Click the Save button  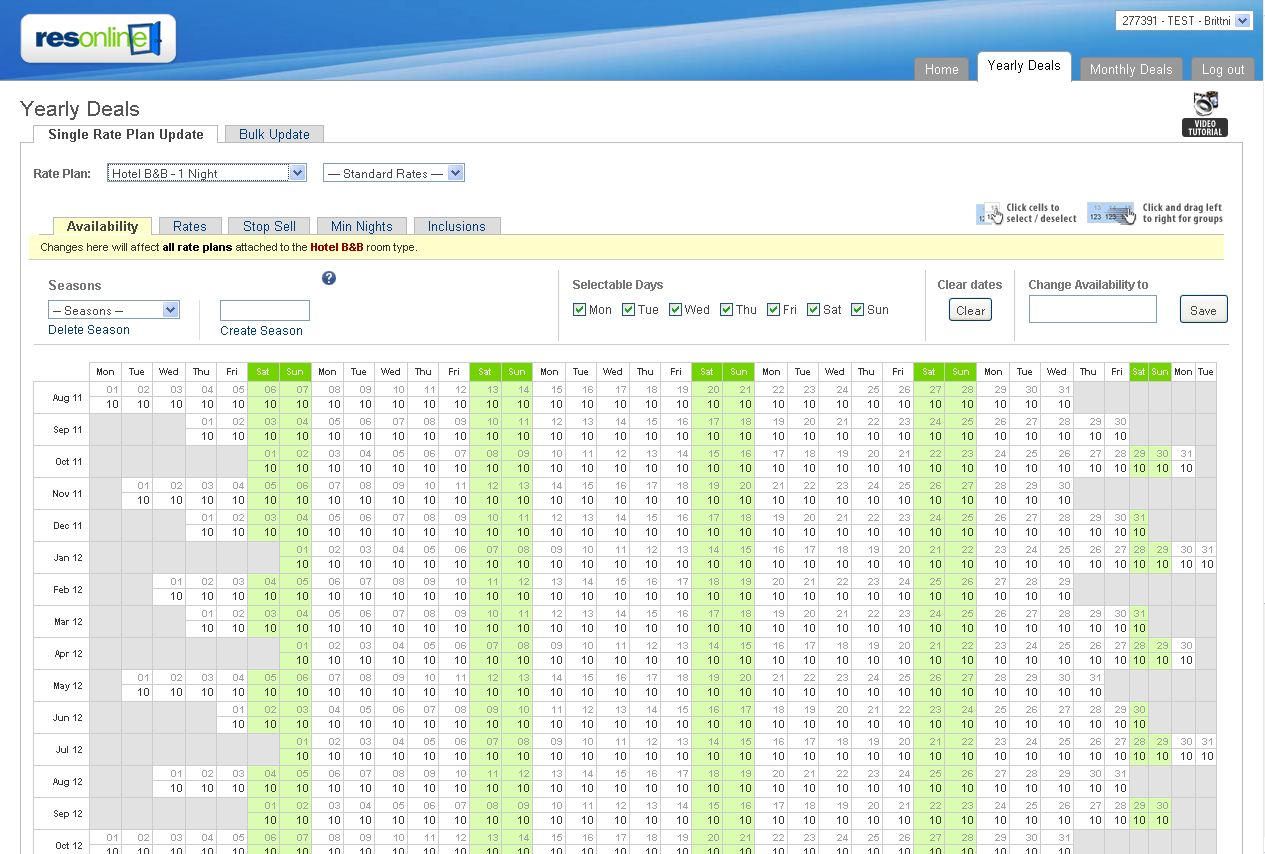[x=1203, y=310]
